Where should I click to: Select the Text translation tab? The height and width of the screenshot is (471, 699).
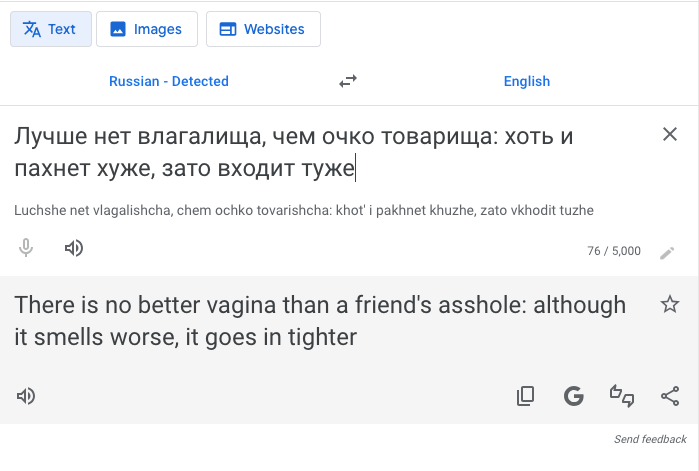point(51,29)
